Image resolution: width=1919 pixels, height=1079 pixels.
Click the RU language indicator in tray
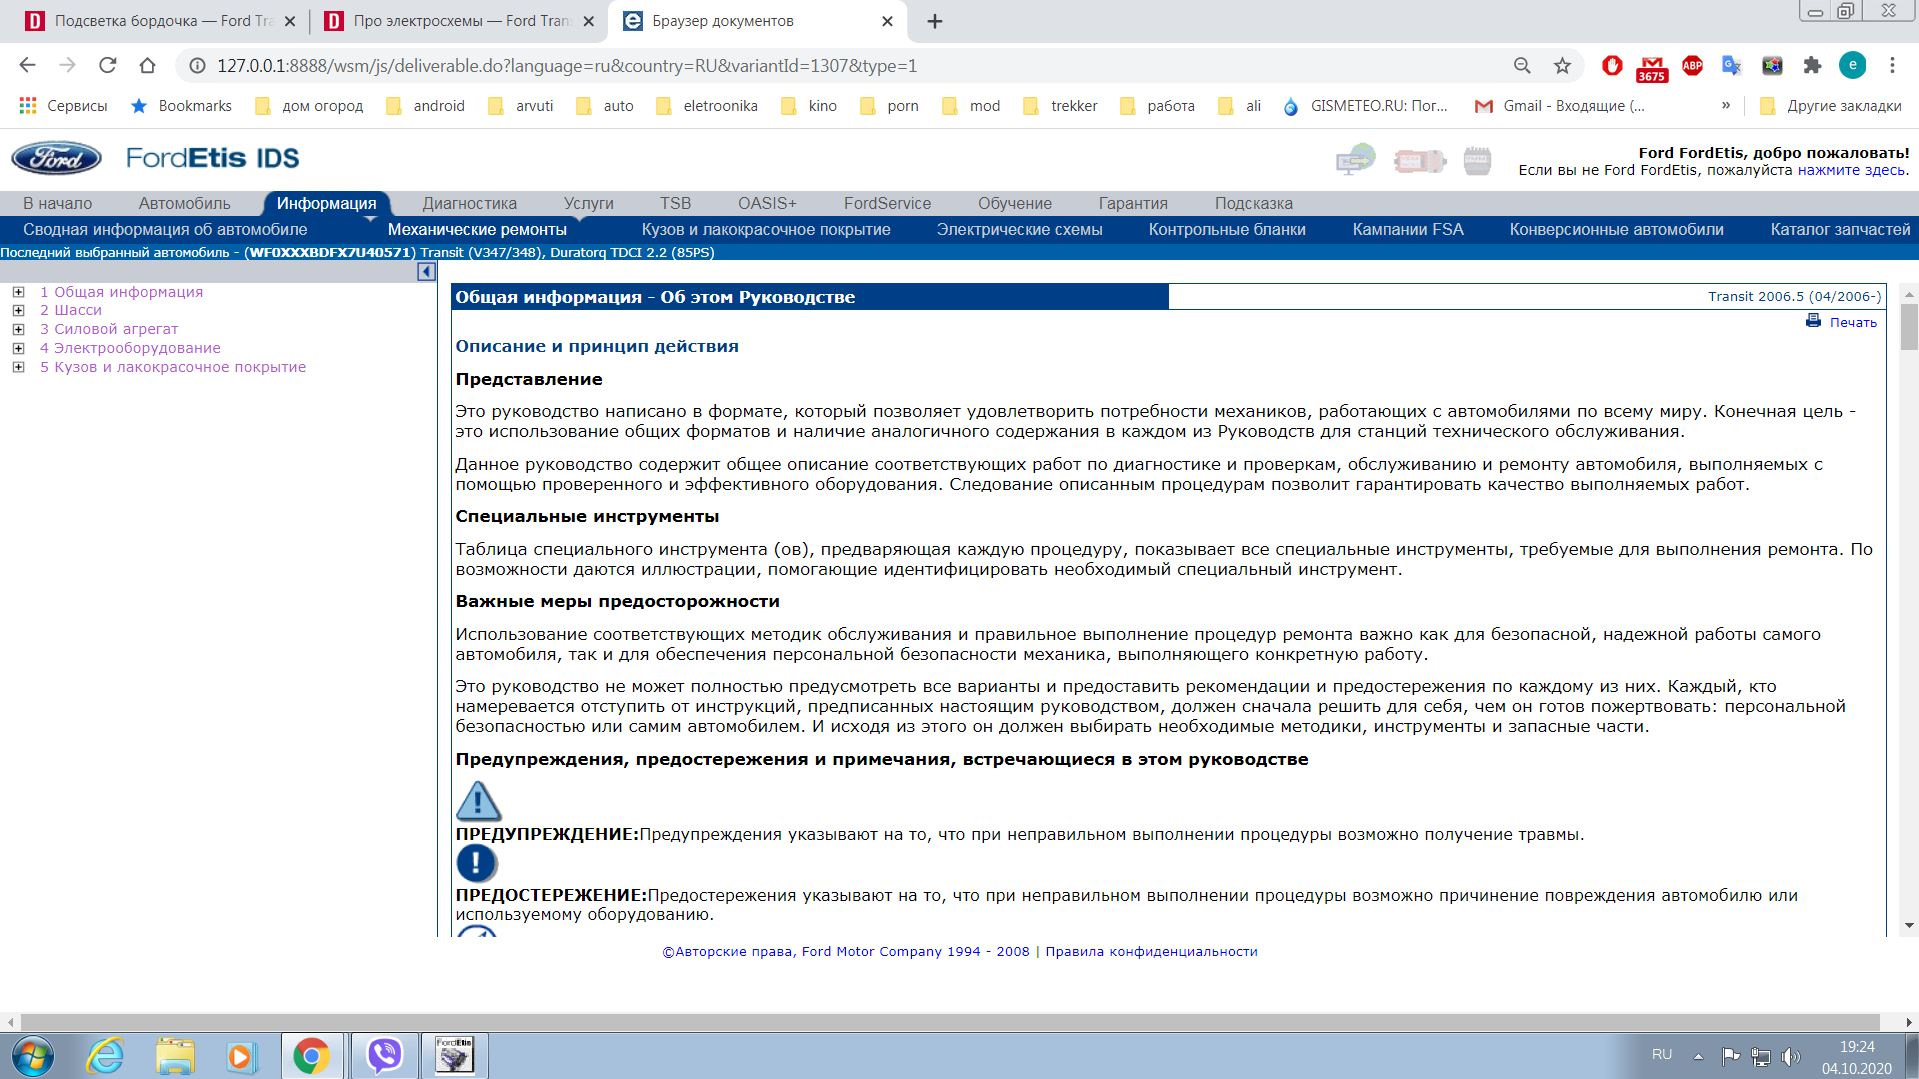tap(1661, 1054)
